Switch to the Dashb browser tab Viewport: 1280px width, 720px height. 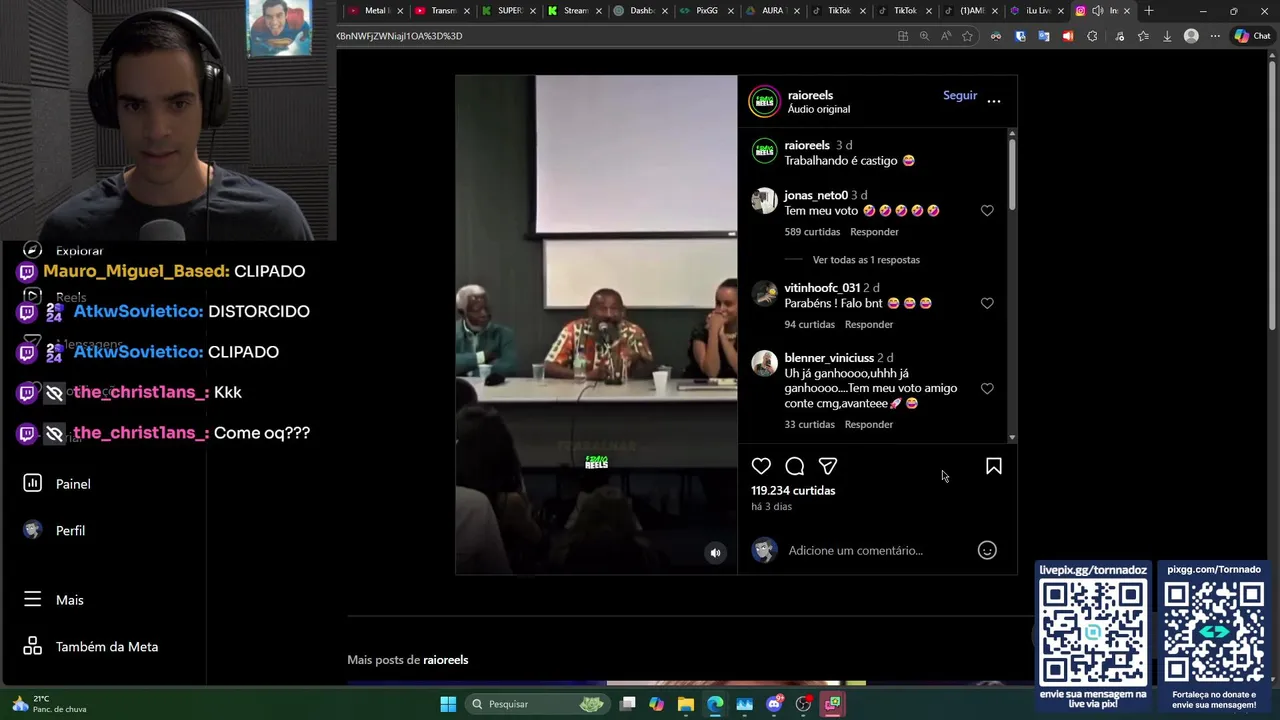coord(640,11)
